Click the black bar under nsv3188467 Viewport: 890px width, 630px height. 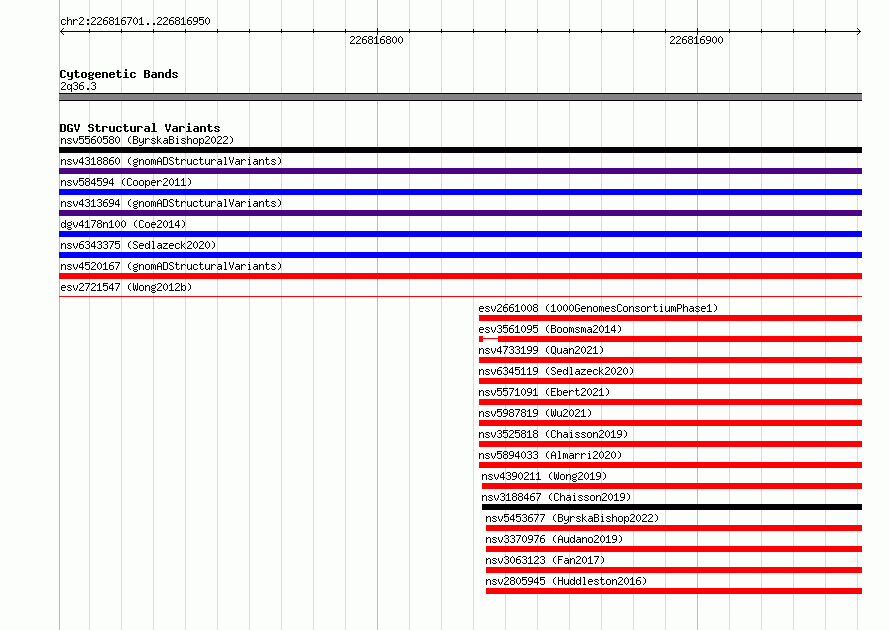point(672,507)
